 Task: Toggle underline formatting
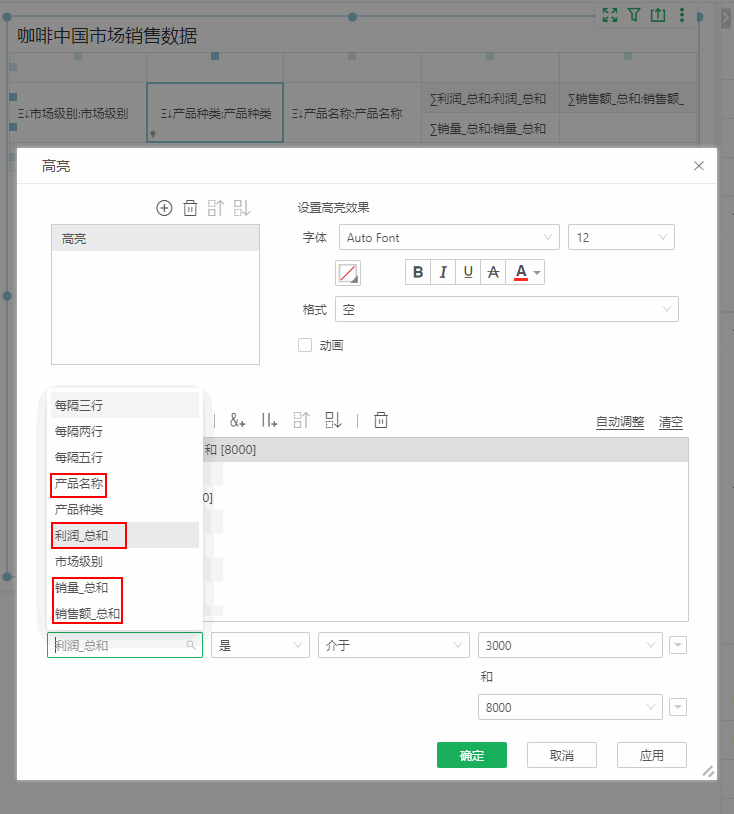coord(468,272)
